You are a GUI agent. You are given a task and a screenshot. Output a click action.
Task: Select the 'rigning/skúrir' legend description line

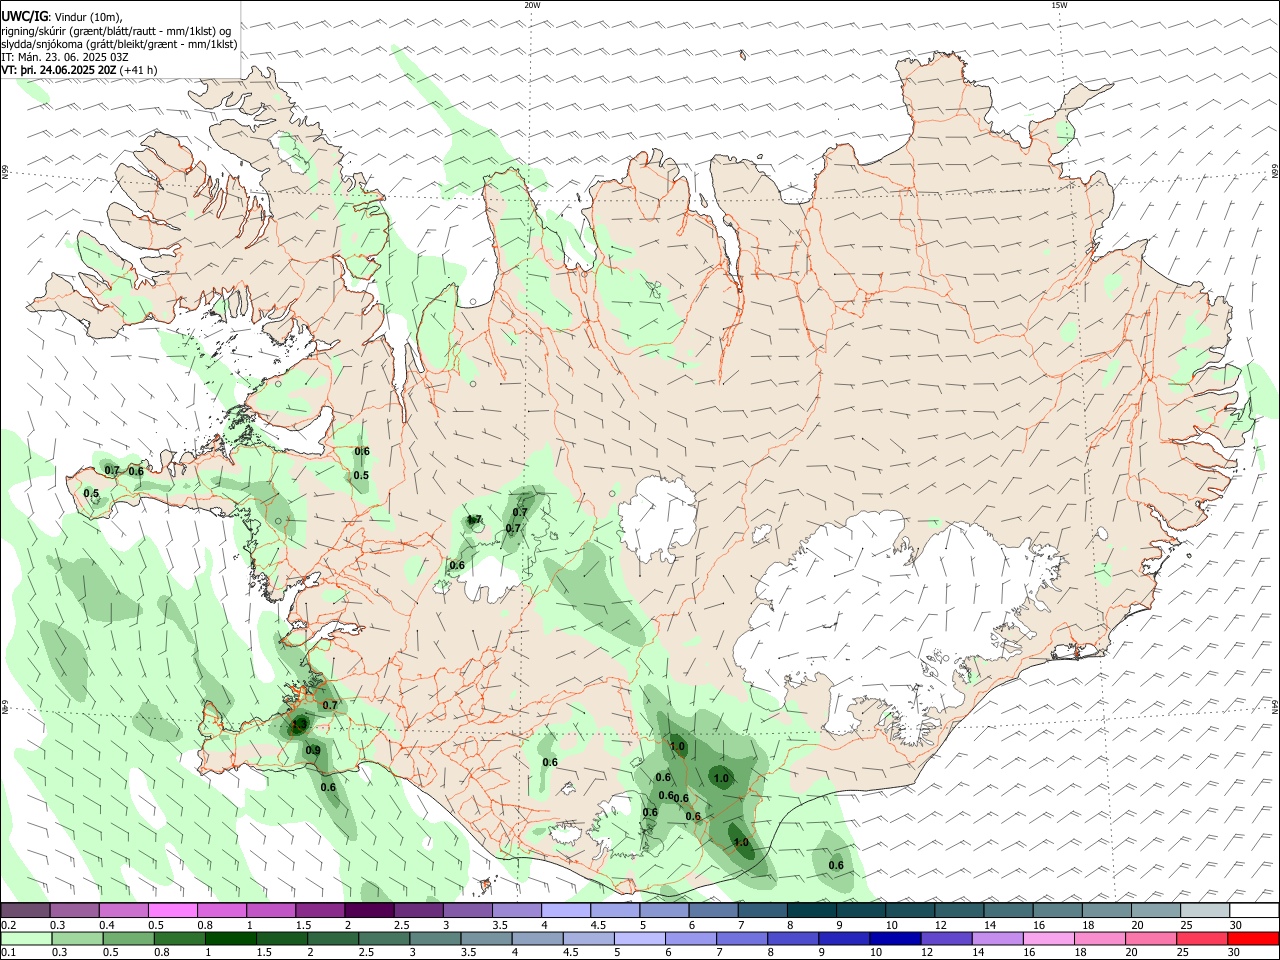pos(116,30)
